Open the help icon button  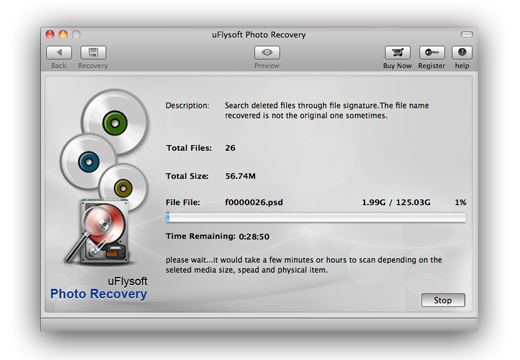[x=462, y=53]
